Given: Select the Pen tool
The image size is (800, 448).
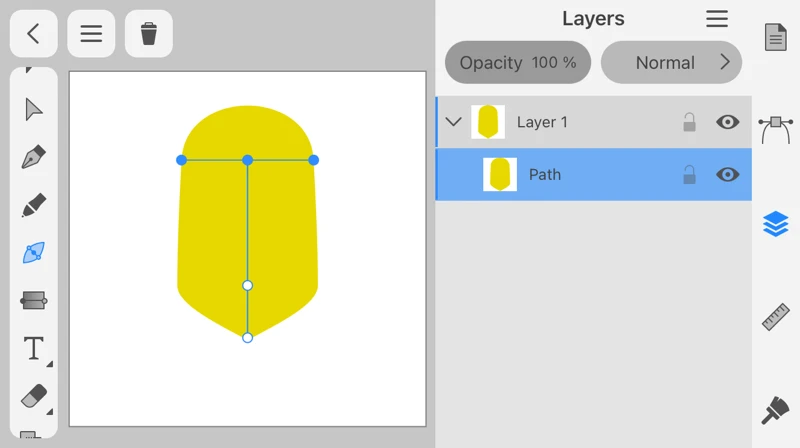Looking at the screenshot, I should (x=33, y=157).
